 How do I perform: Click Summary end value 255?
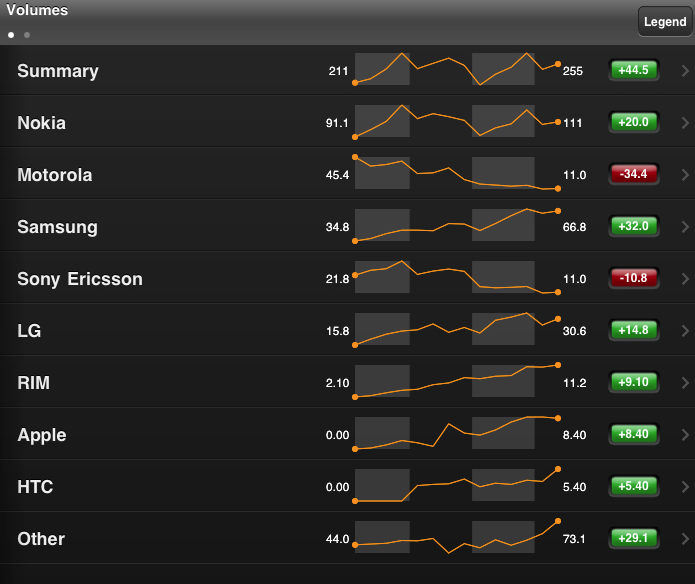click(573, 71)
